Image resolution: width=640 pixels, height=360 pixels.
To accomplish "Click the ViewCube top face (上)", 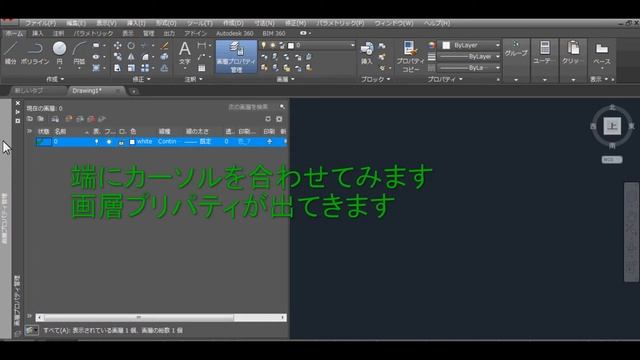I will (x=612, y=126).
